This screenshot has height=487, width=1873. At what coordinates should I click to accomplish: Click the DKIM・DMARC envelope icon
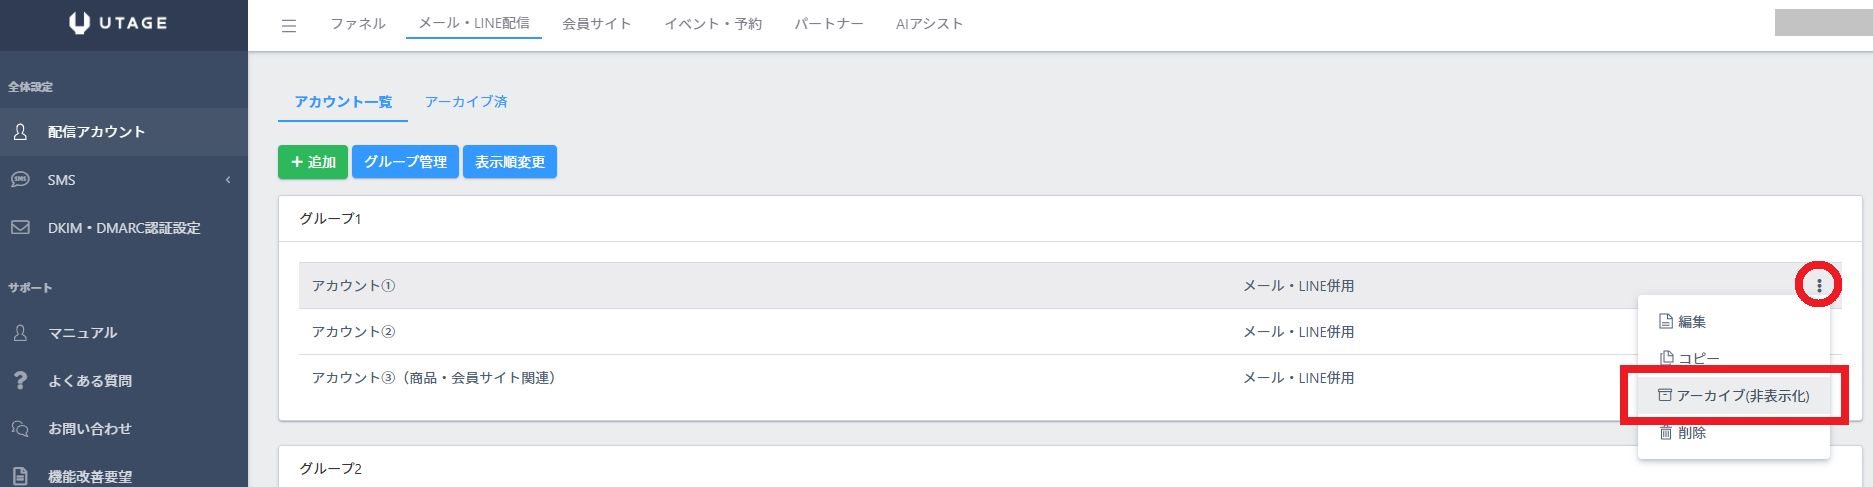[20, 228]
